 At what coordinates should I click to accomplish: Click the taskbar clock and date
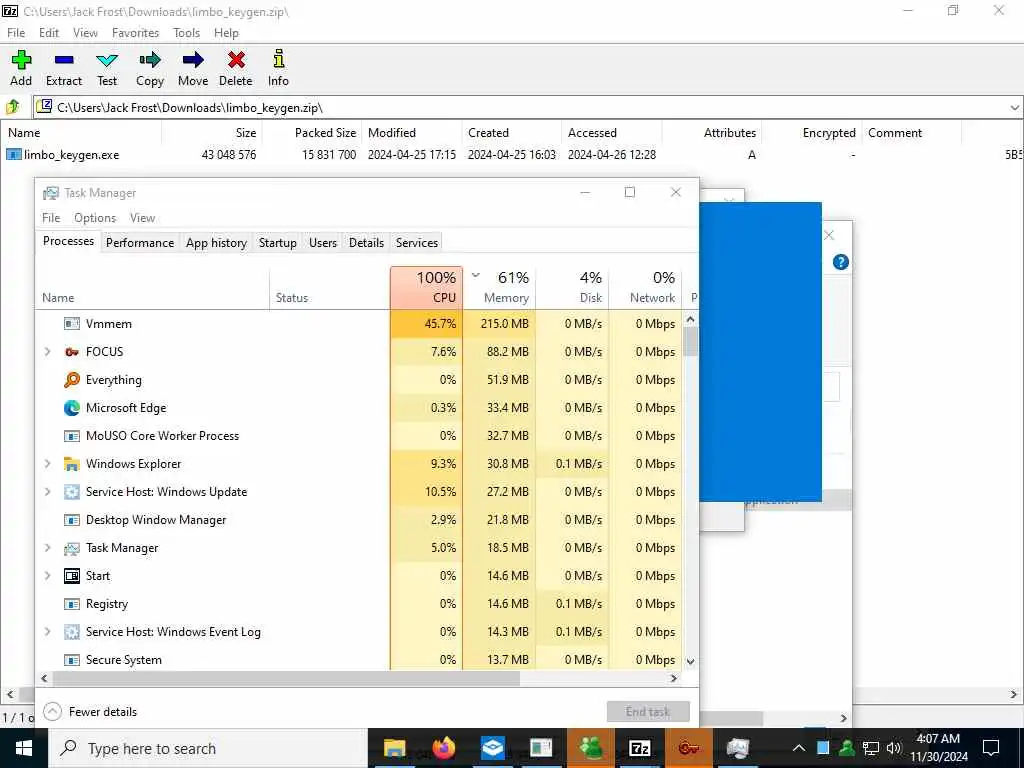pos(939,748)
